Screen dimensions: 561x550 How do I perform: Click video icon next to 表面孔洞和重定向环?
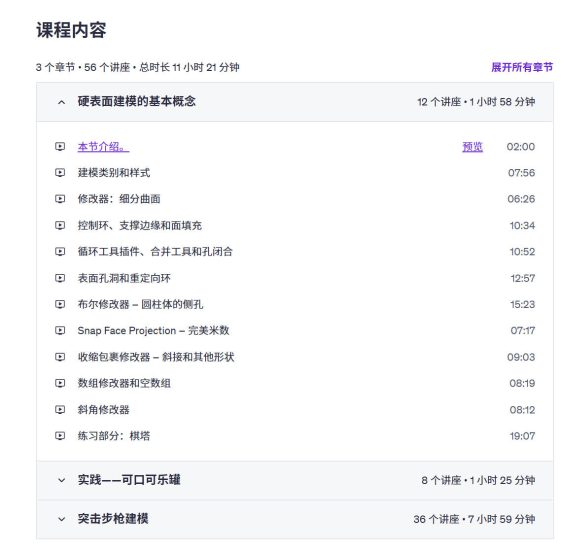coord(60,278)
